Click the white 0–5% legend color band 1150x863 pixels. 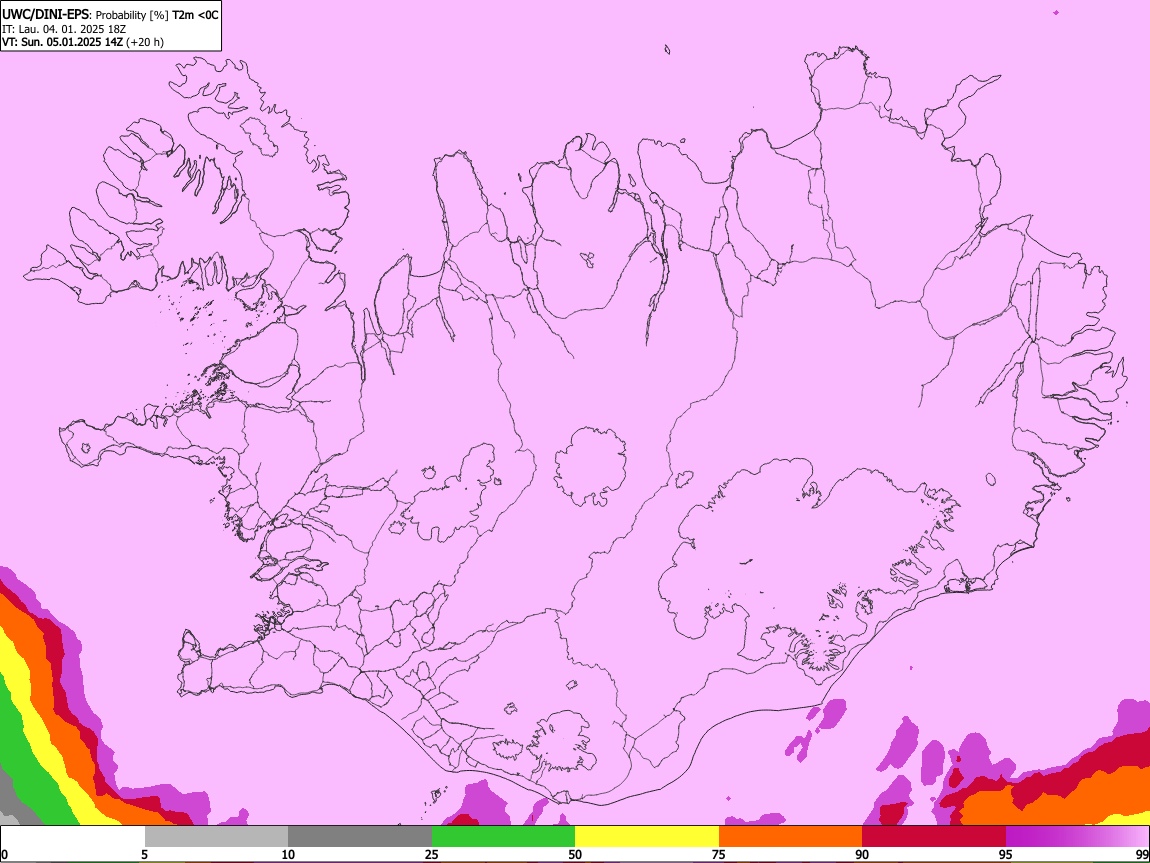click(x=73, y=836)
